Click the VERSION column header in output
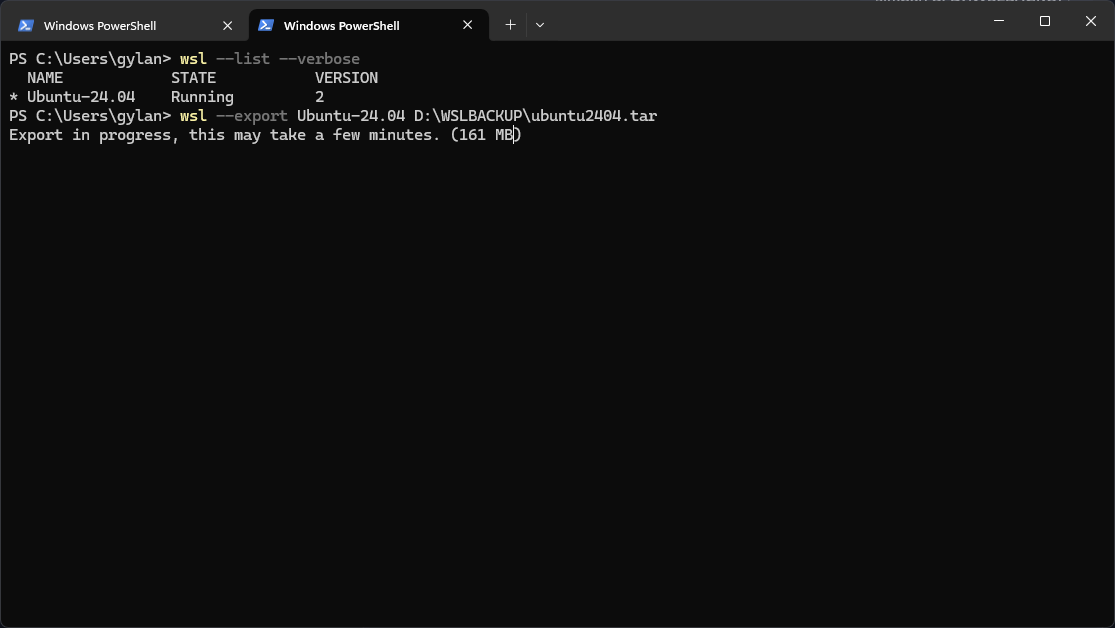Screen dimensions: 1115x628 click(346, 78)
